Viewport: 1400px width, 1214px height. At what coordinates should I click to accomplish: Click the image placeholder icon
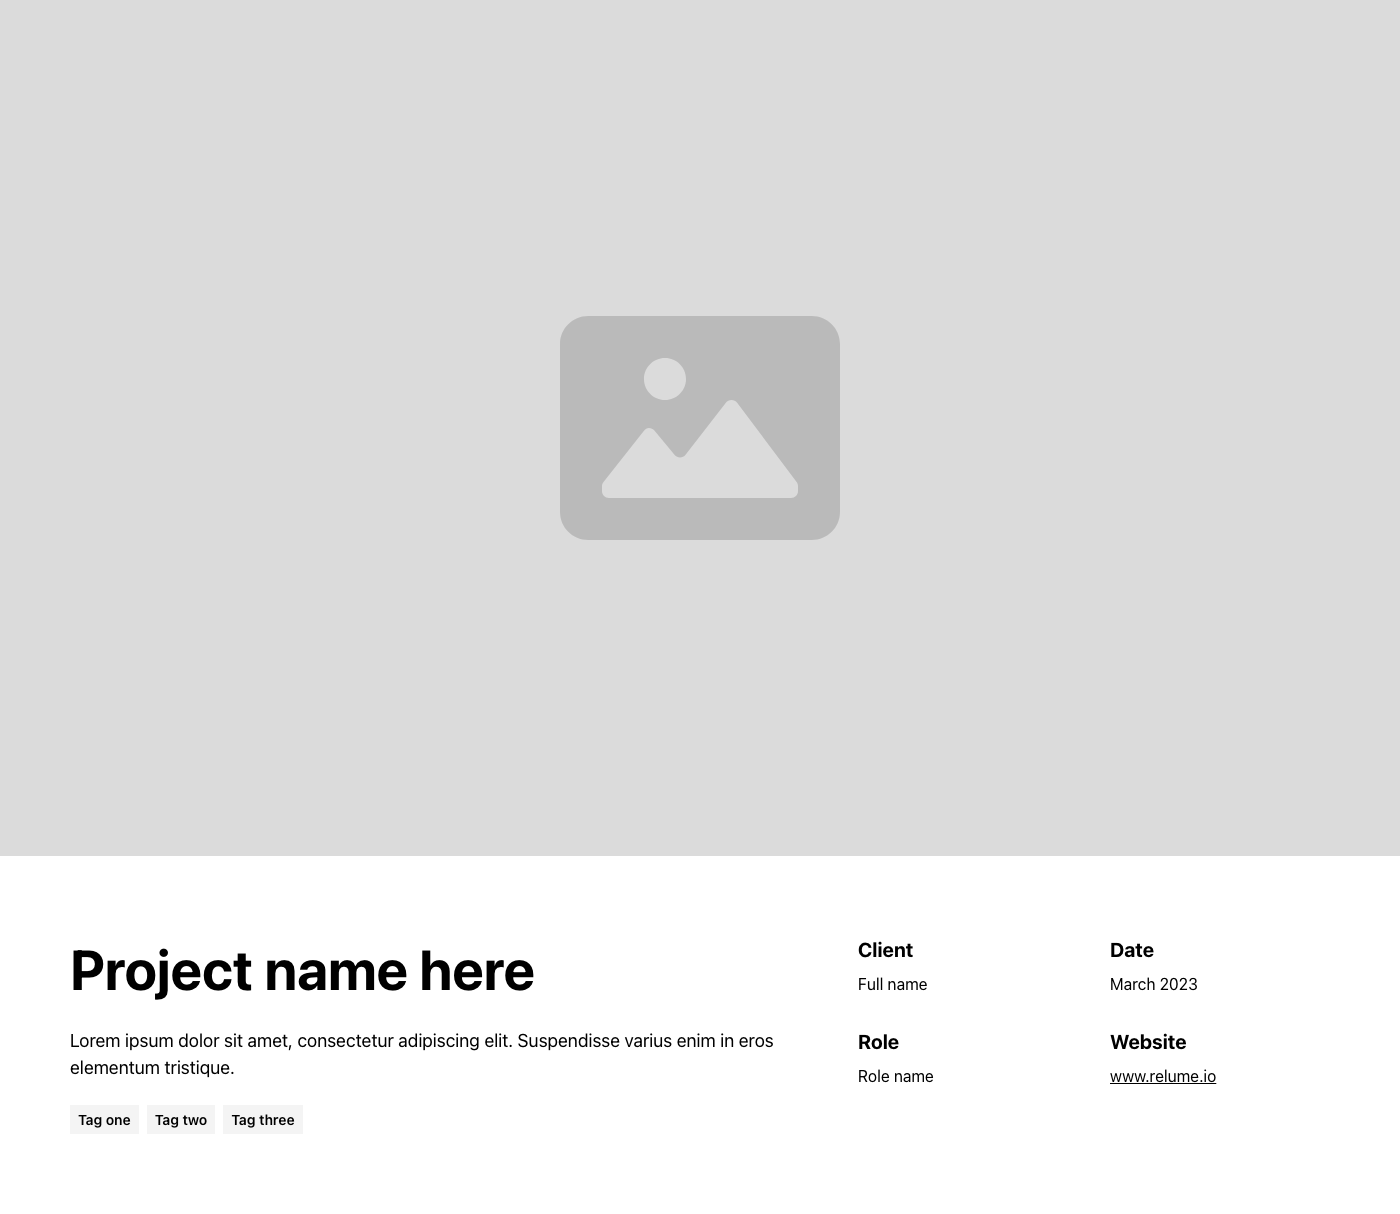[x=700, y=428]
